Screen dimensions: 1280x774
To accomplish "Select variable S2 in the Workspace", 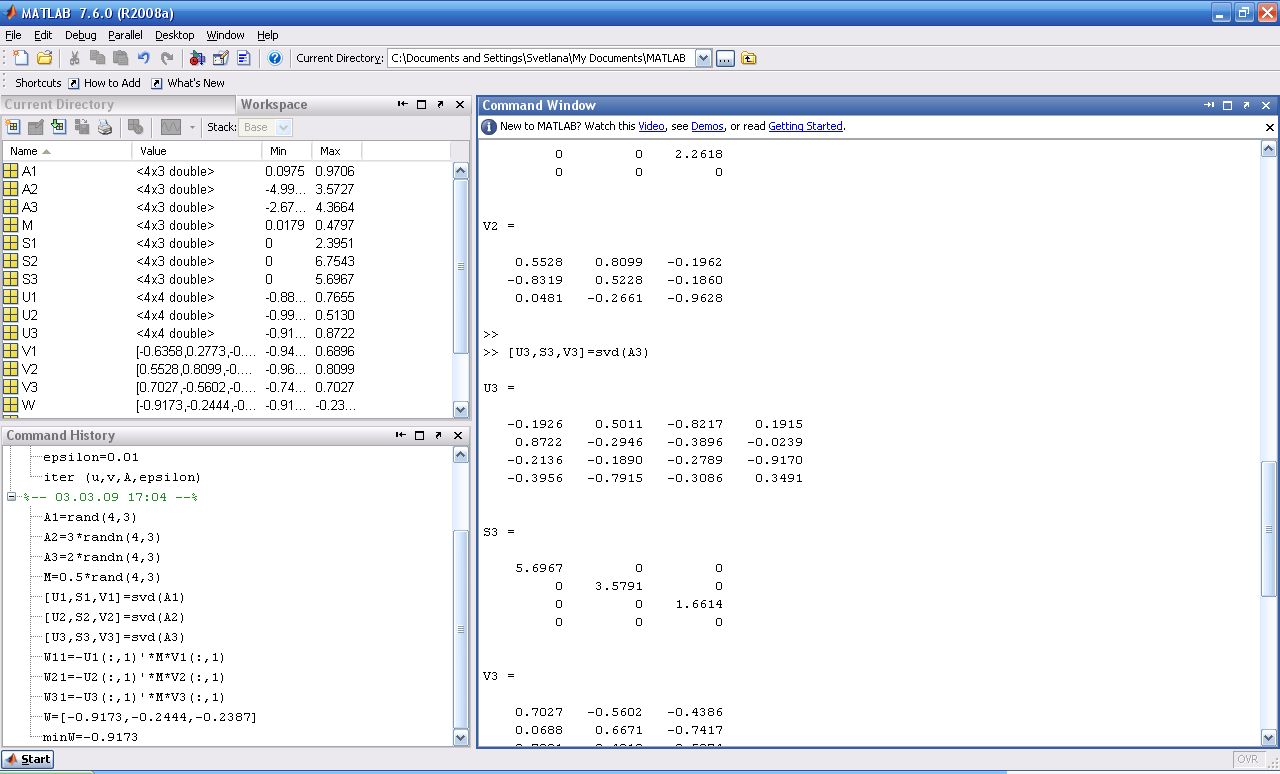I will [x=228, y=261].
